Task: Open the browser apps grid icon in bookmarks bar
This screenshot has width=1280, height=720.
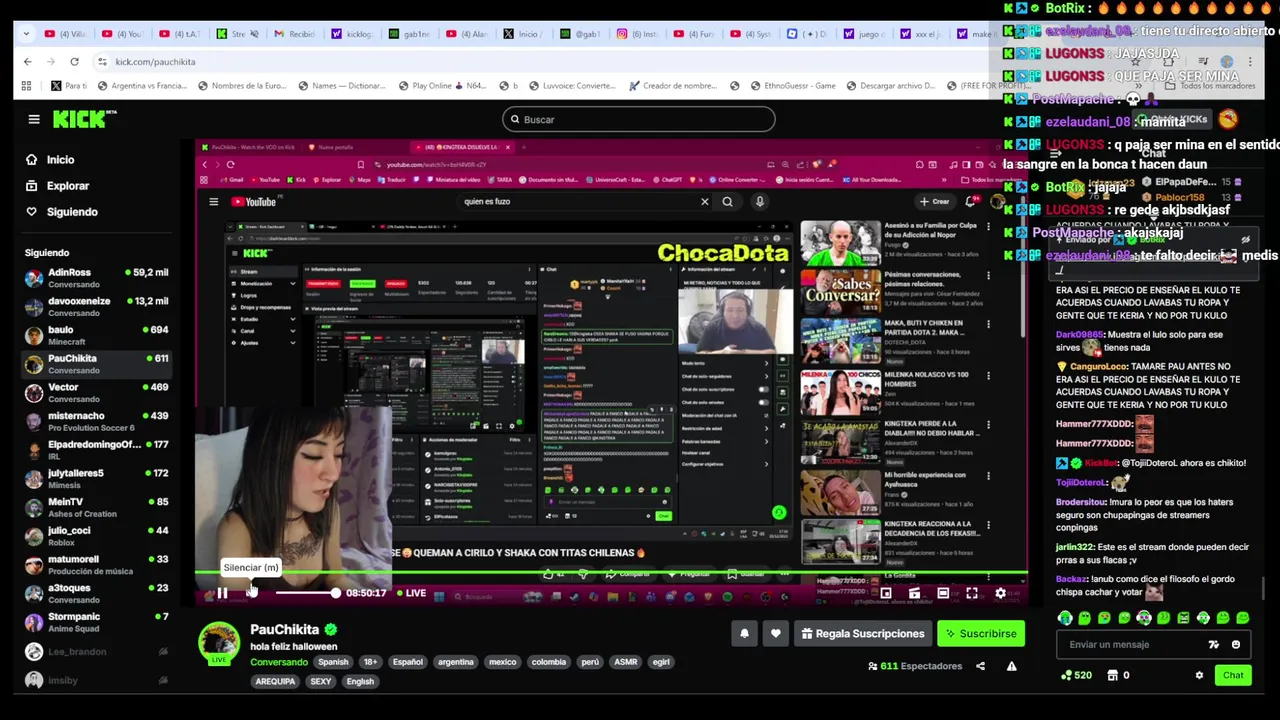Action: point(27,86)
